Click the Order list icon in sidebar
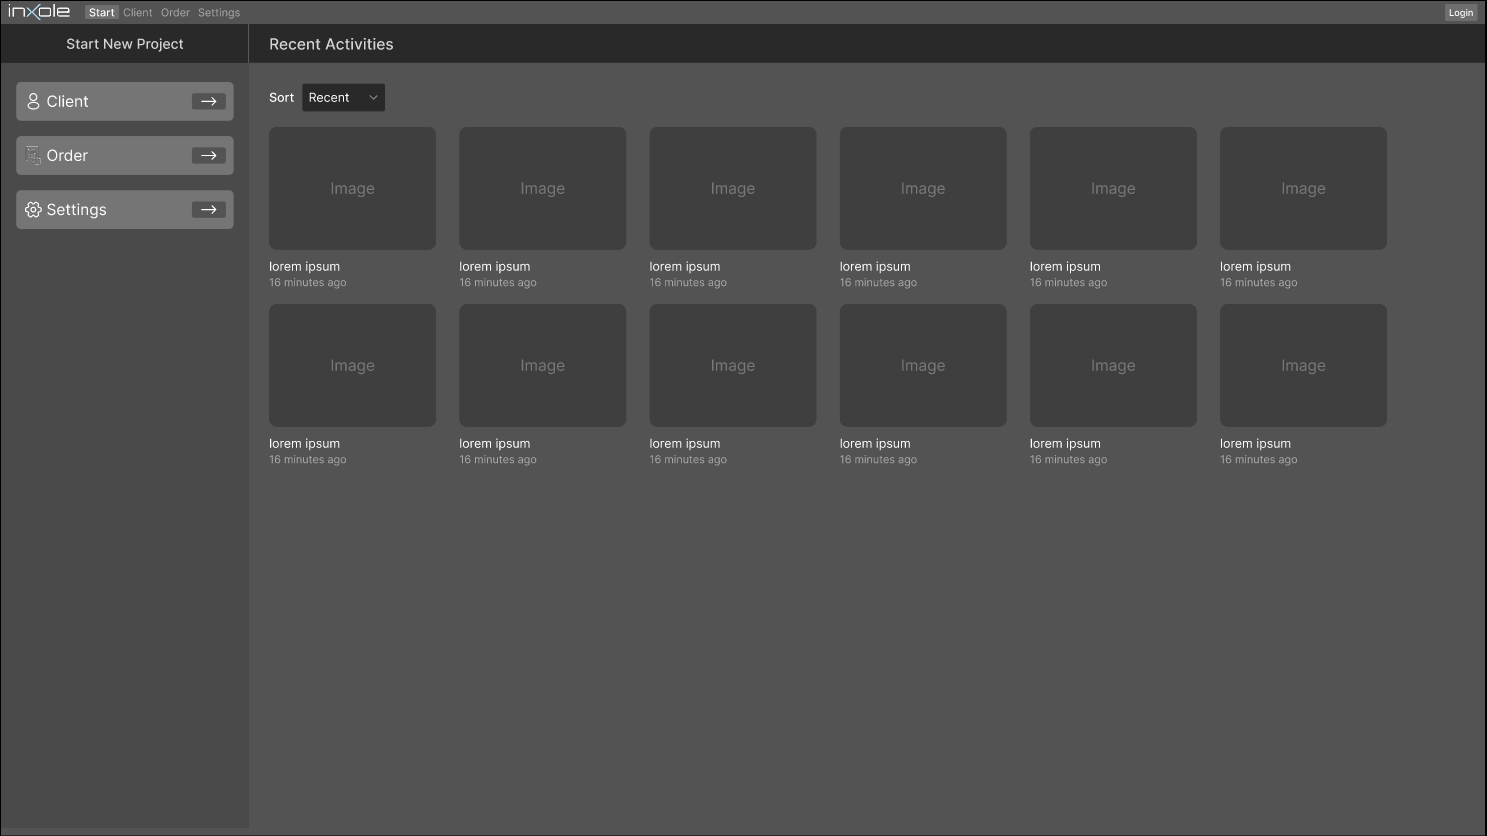The image size is (1487, 836). (33, 155)
